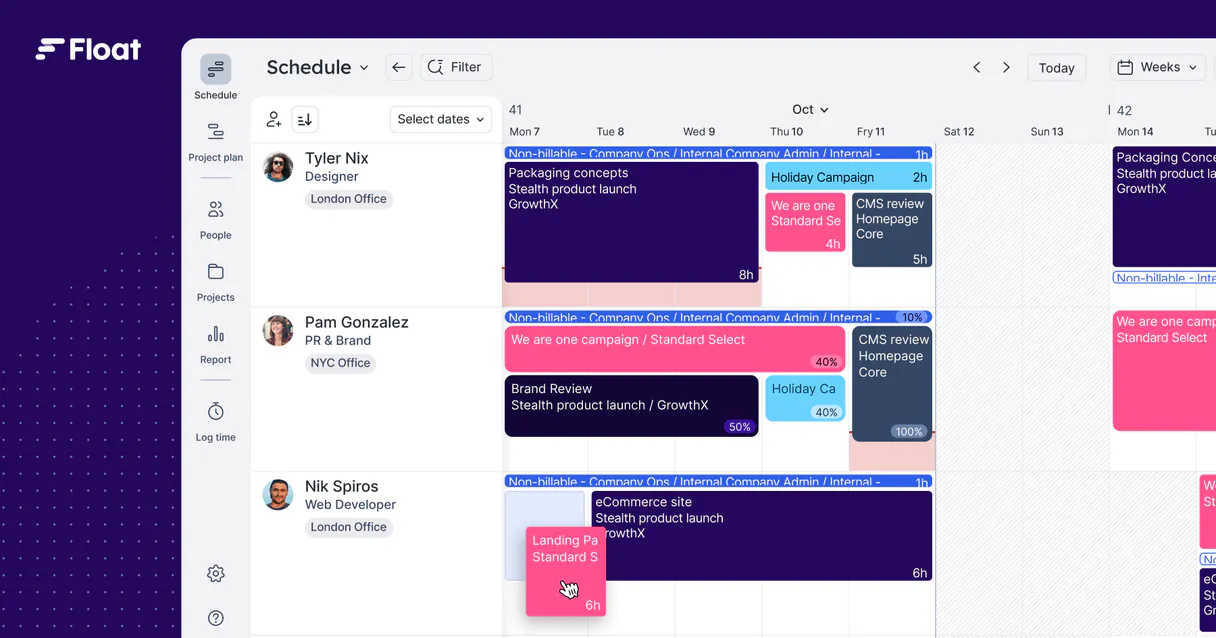Image resolution: width=1216 pixels, height=638 pixels.
Task: Click the Filter button
Action: (x=455, y=67)
